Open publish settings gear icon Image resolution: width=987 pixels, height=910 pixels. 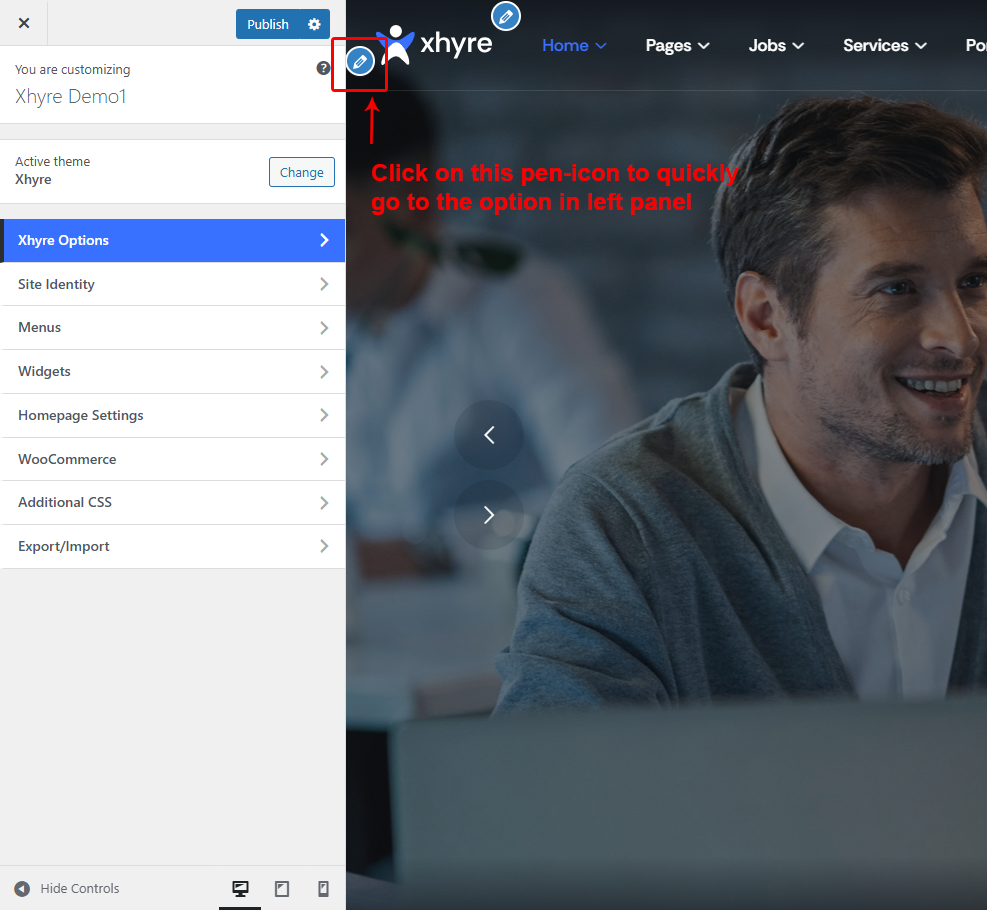[315, 24]
